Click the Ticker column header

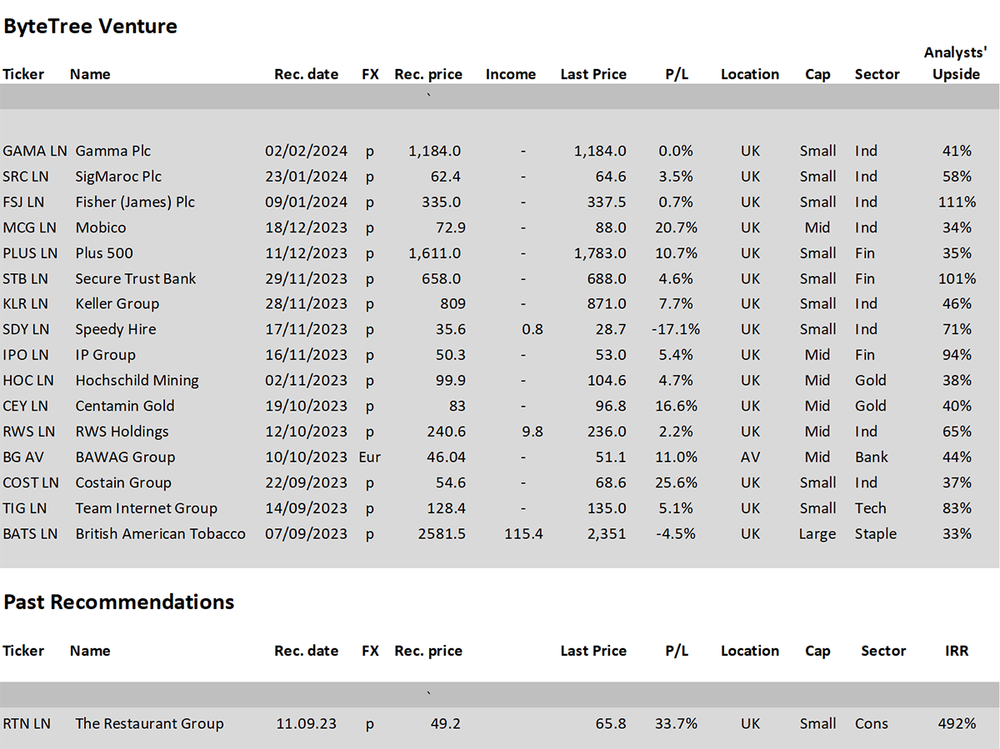pyautogui.click(x=23, y=73)
